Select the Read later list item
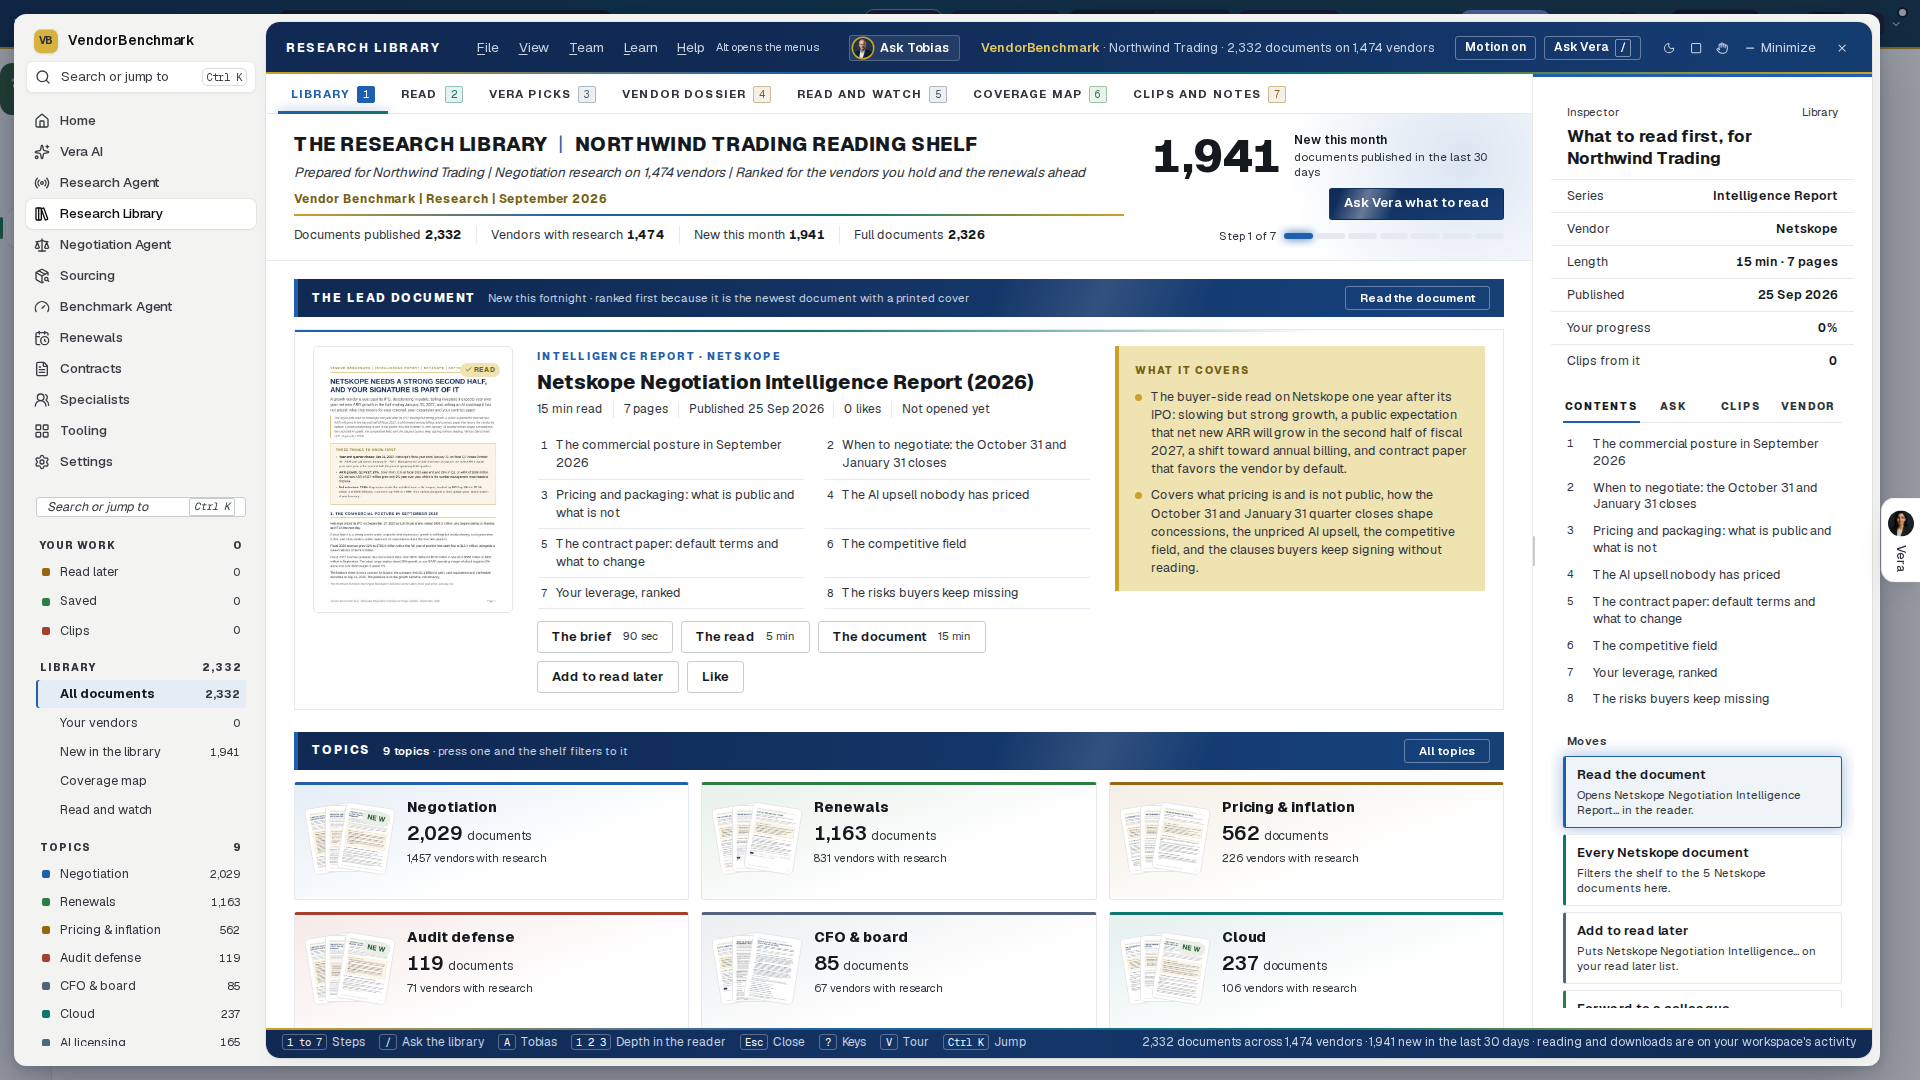Image resolution: width=1920 pixels, height=1080 pixels. [x=141, y=572]
